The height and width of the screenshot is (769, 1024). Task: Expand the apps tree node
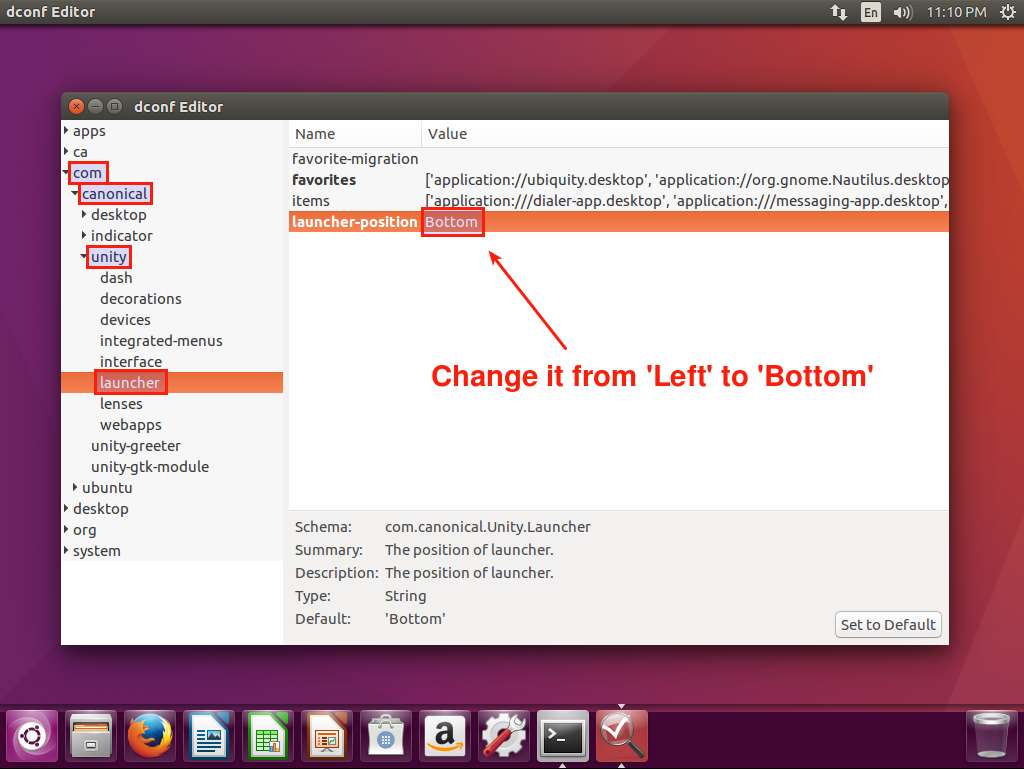pyautogui.click(x=67, y=131)
